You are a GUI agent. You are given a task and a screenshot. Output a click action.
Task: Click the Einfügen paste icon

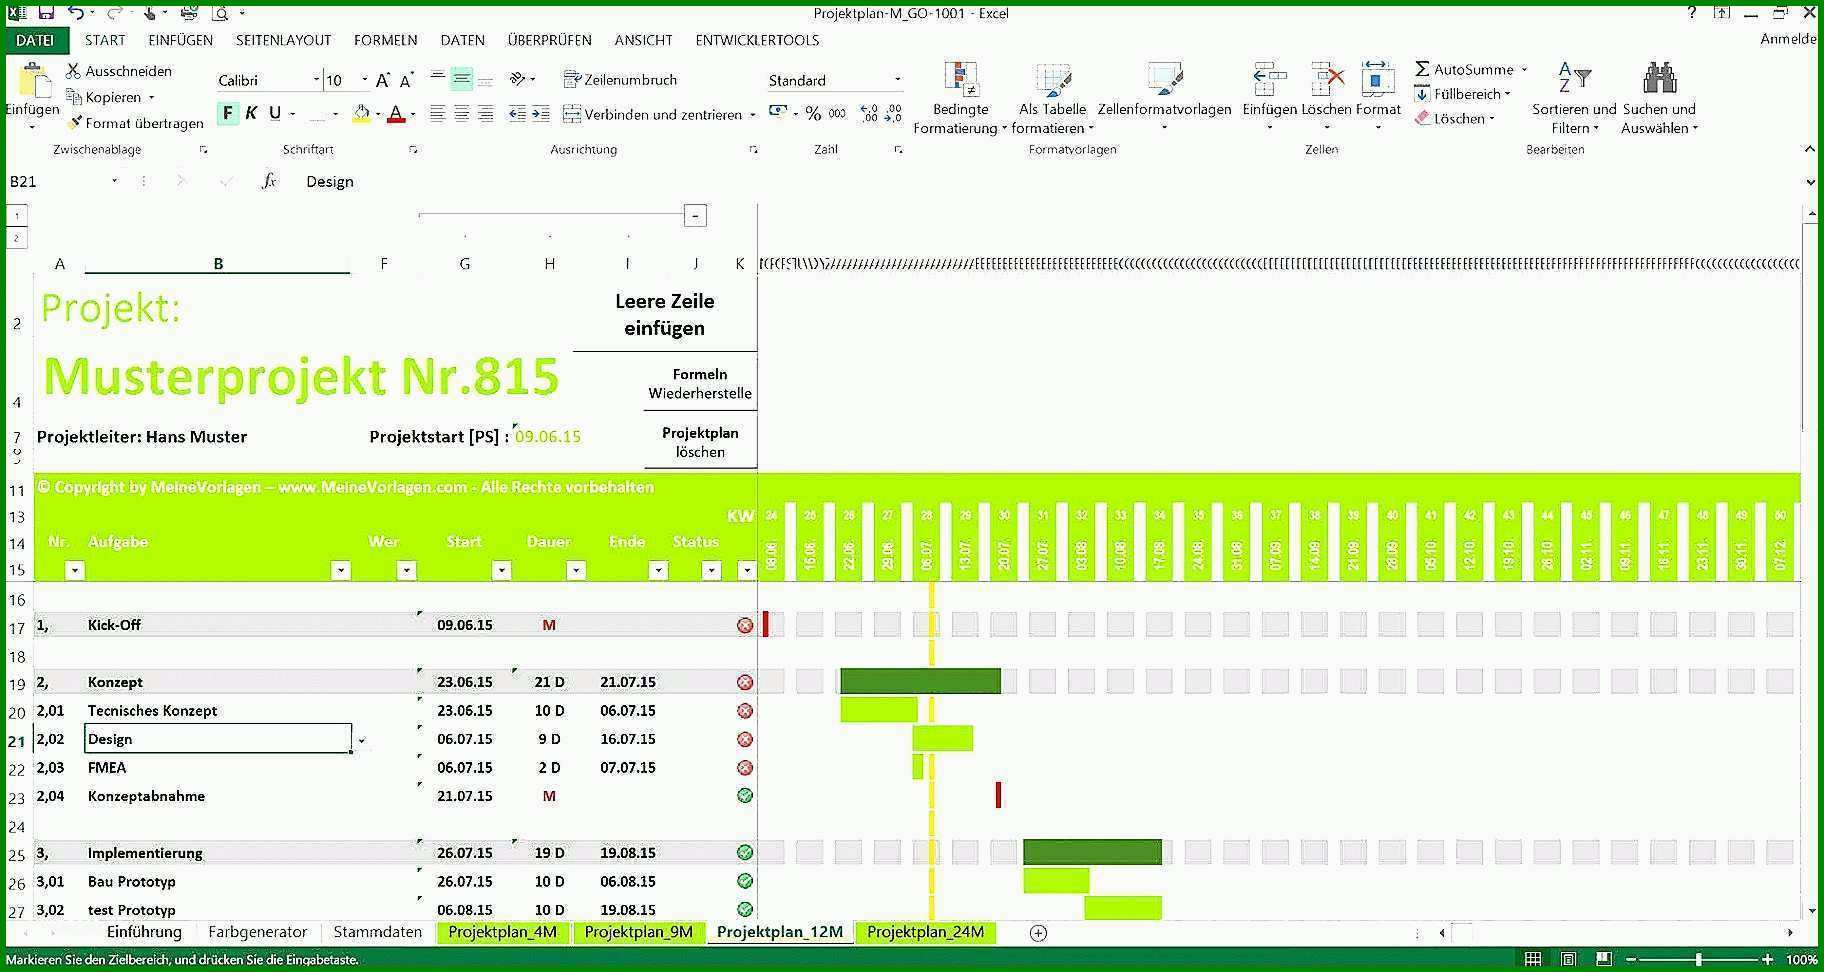(x=34, y=81)
